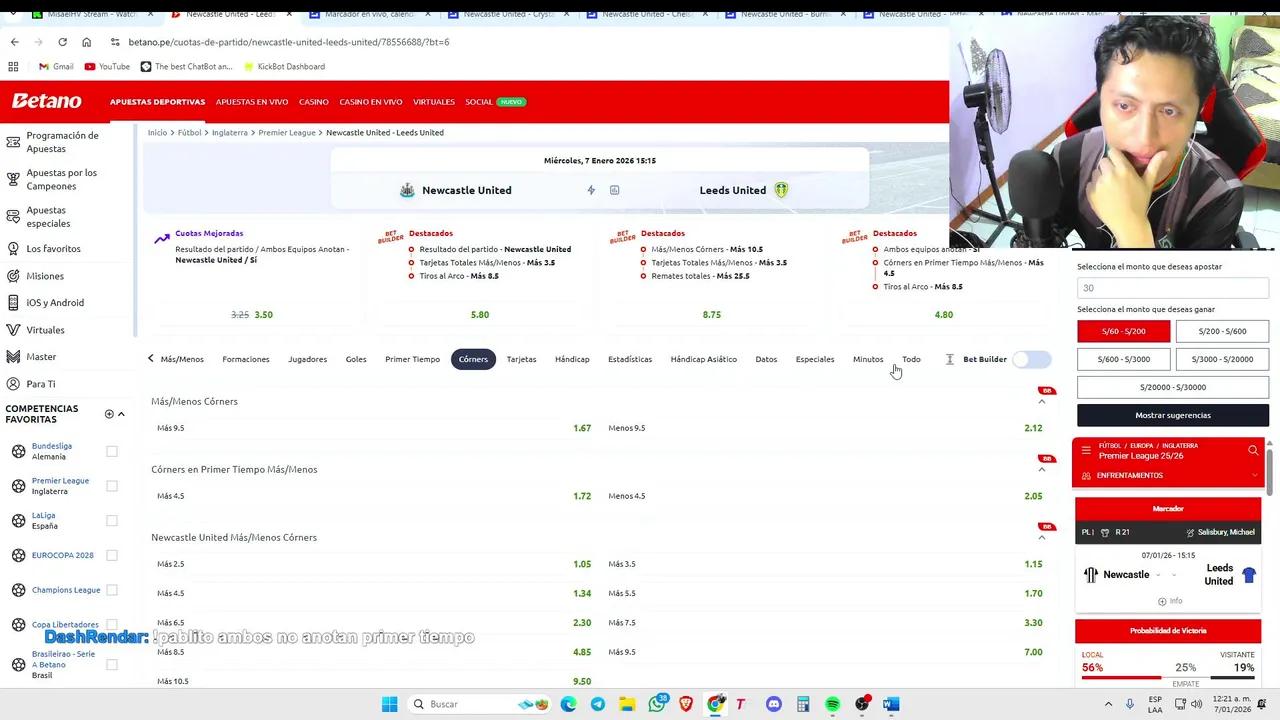Click the Windows Start button
The image size is (1280, 720).
pyautogui.click(x=389, y=704)
